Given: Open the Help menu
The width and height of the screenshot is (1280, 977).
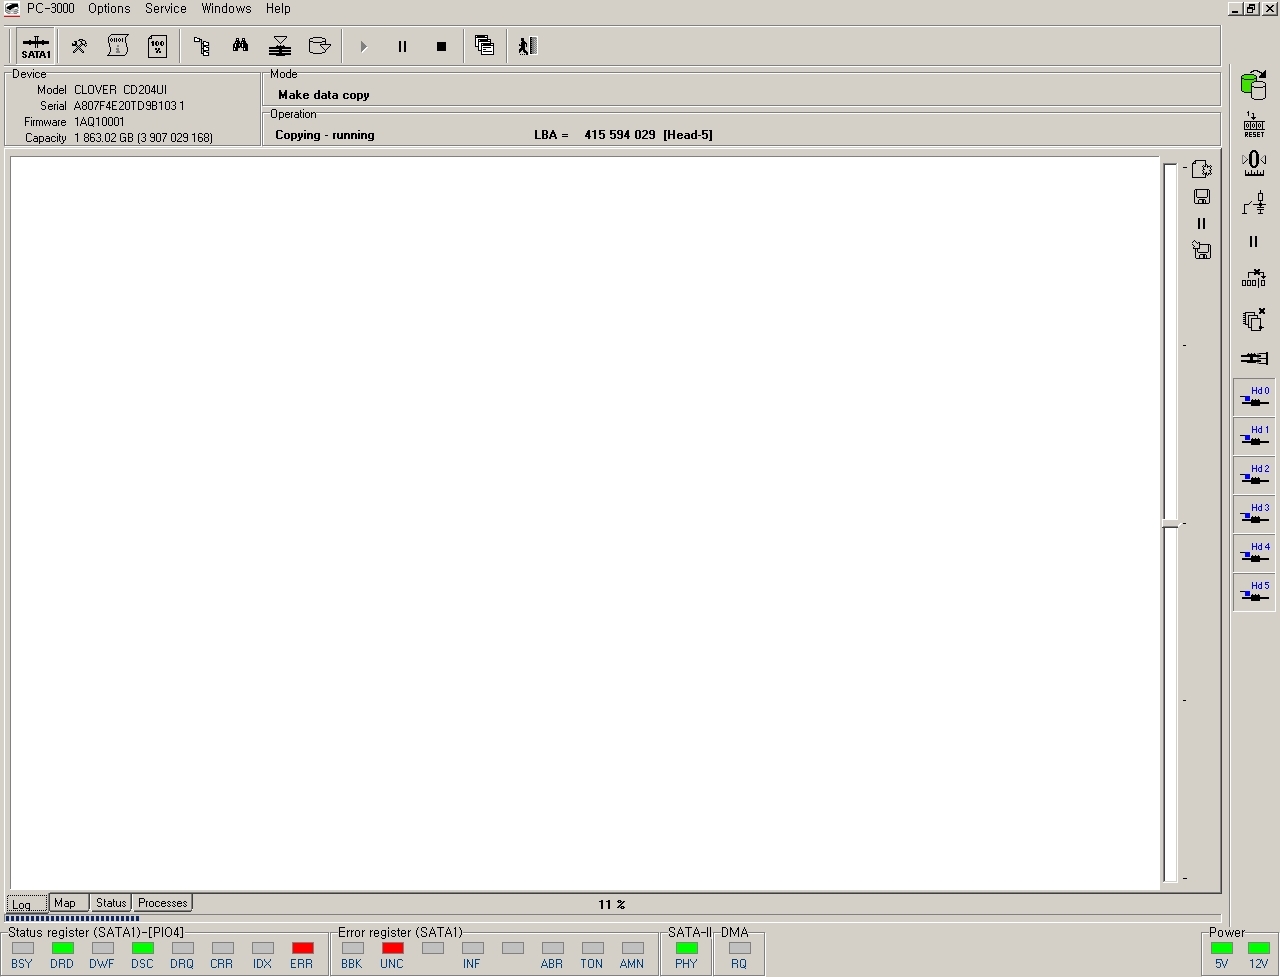Looking at the screenshot, I should point(278,8).
